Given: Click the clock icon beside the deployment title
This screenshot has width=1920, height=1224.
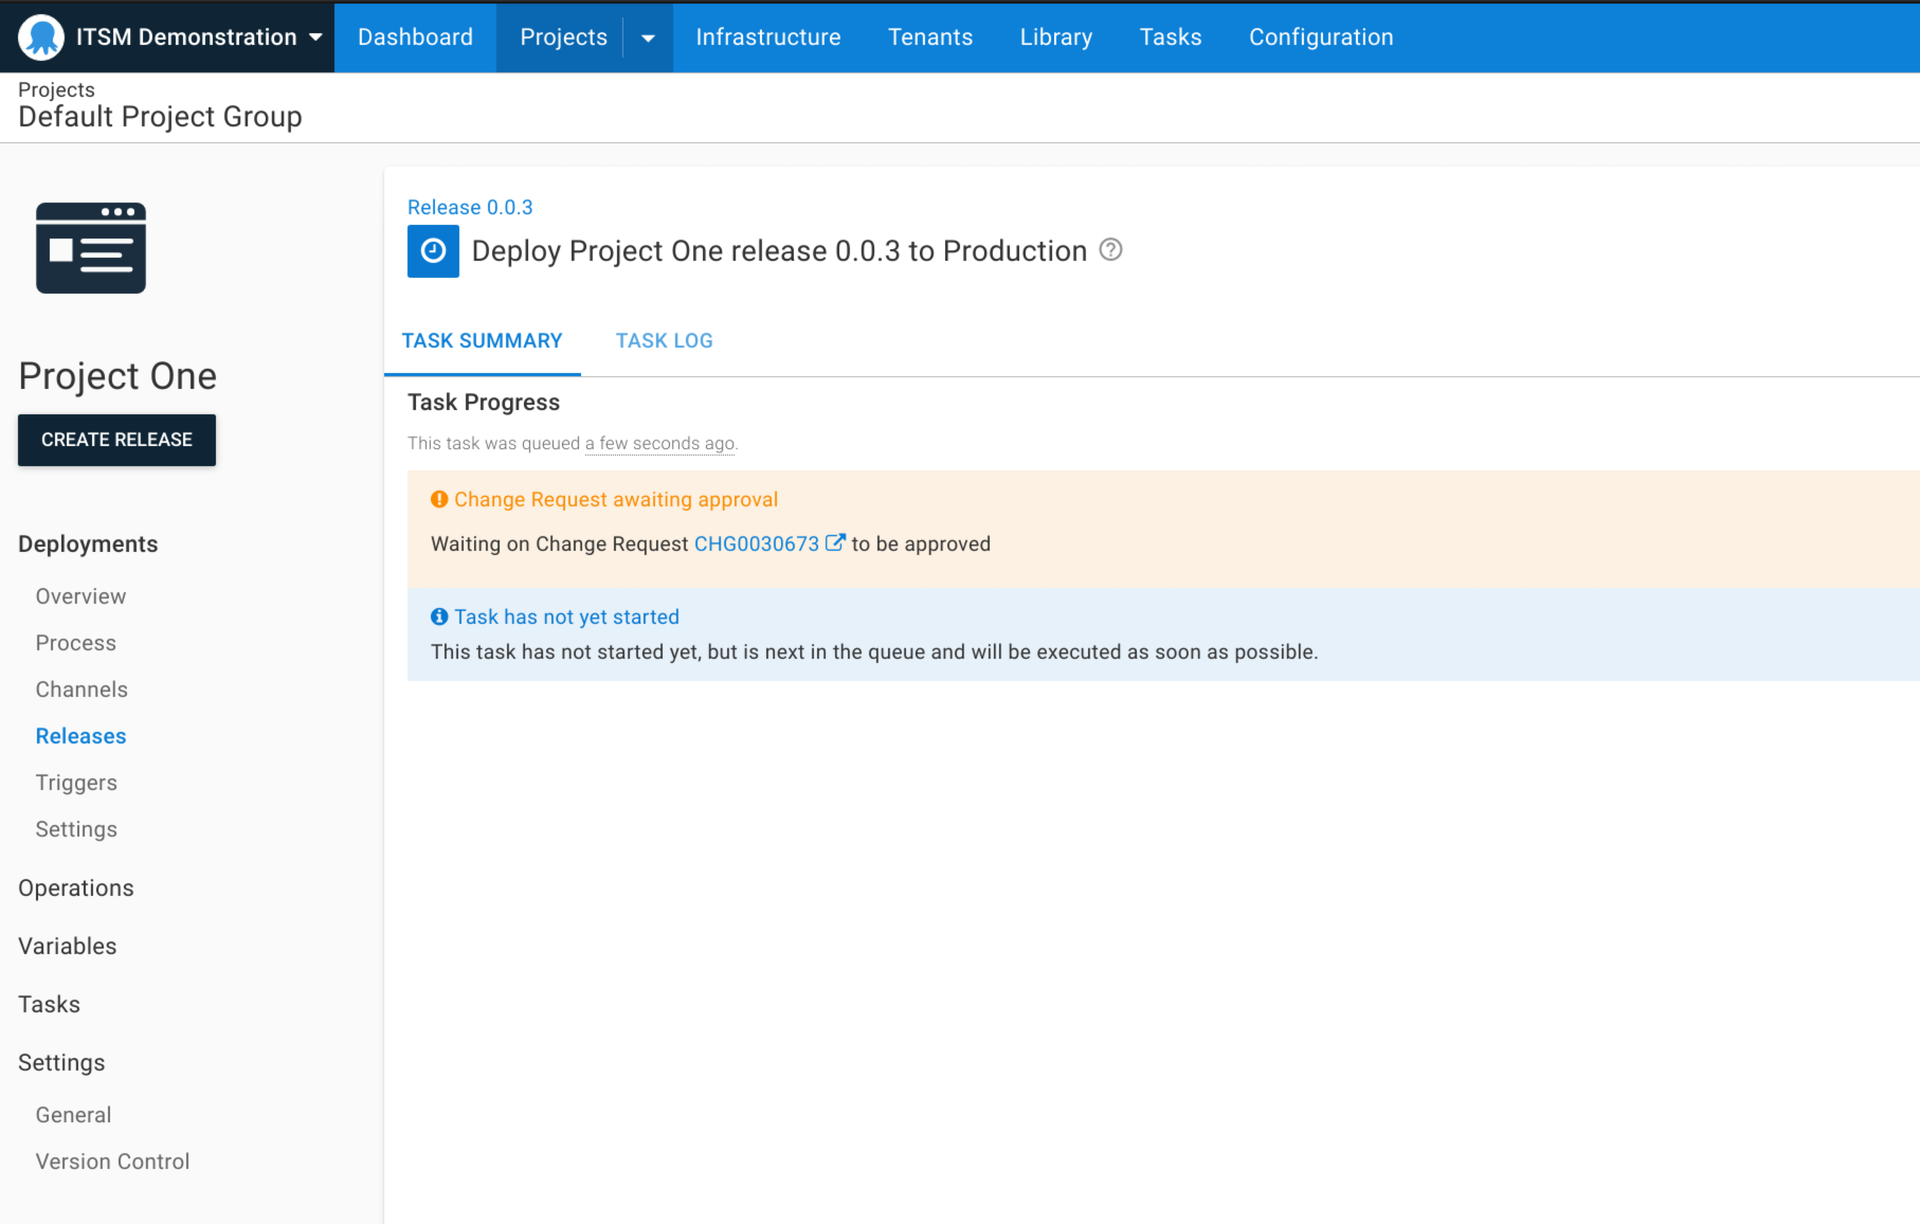Looking at the screenshot, I should tap(432, 251).
